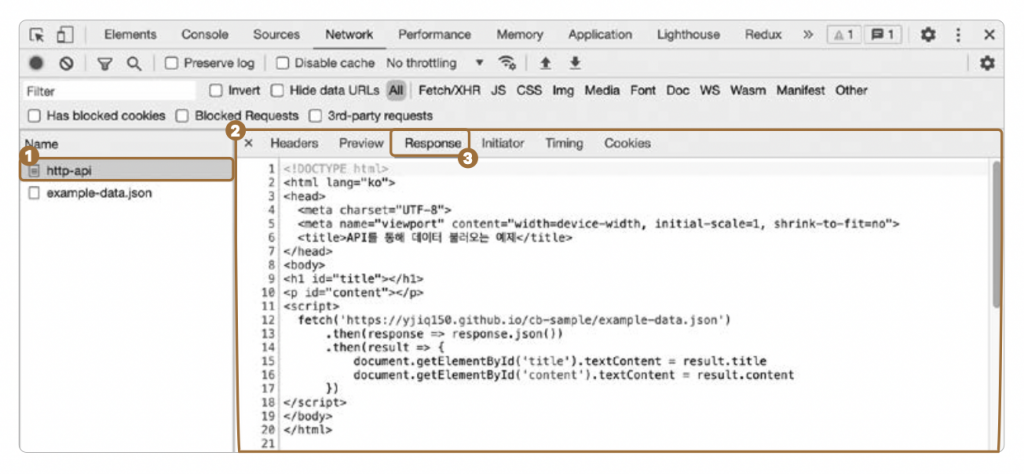This screenshot has width=1024, height=474.
Task: Check Blocked Requests checkbox
Action: coord(183,116)
